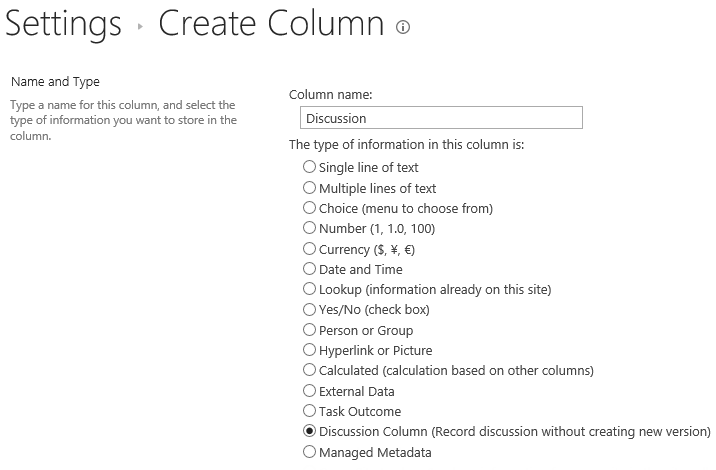Select External Data radio button

click(x=310, y=391)
